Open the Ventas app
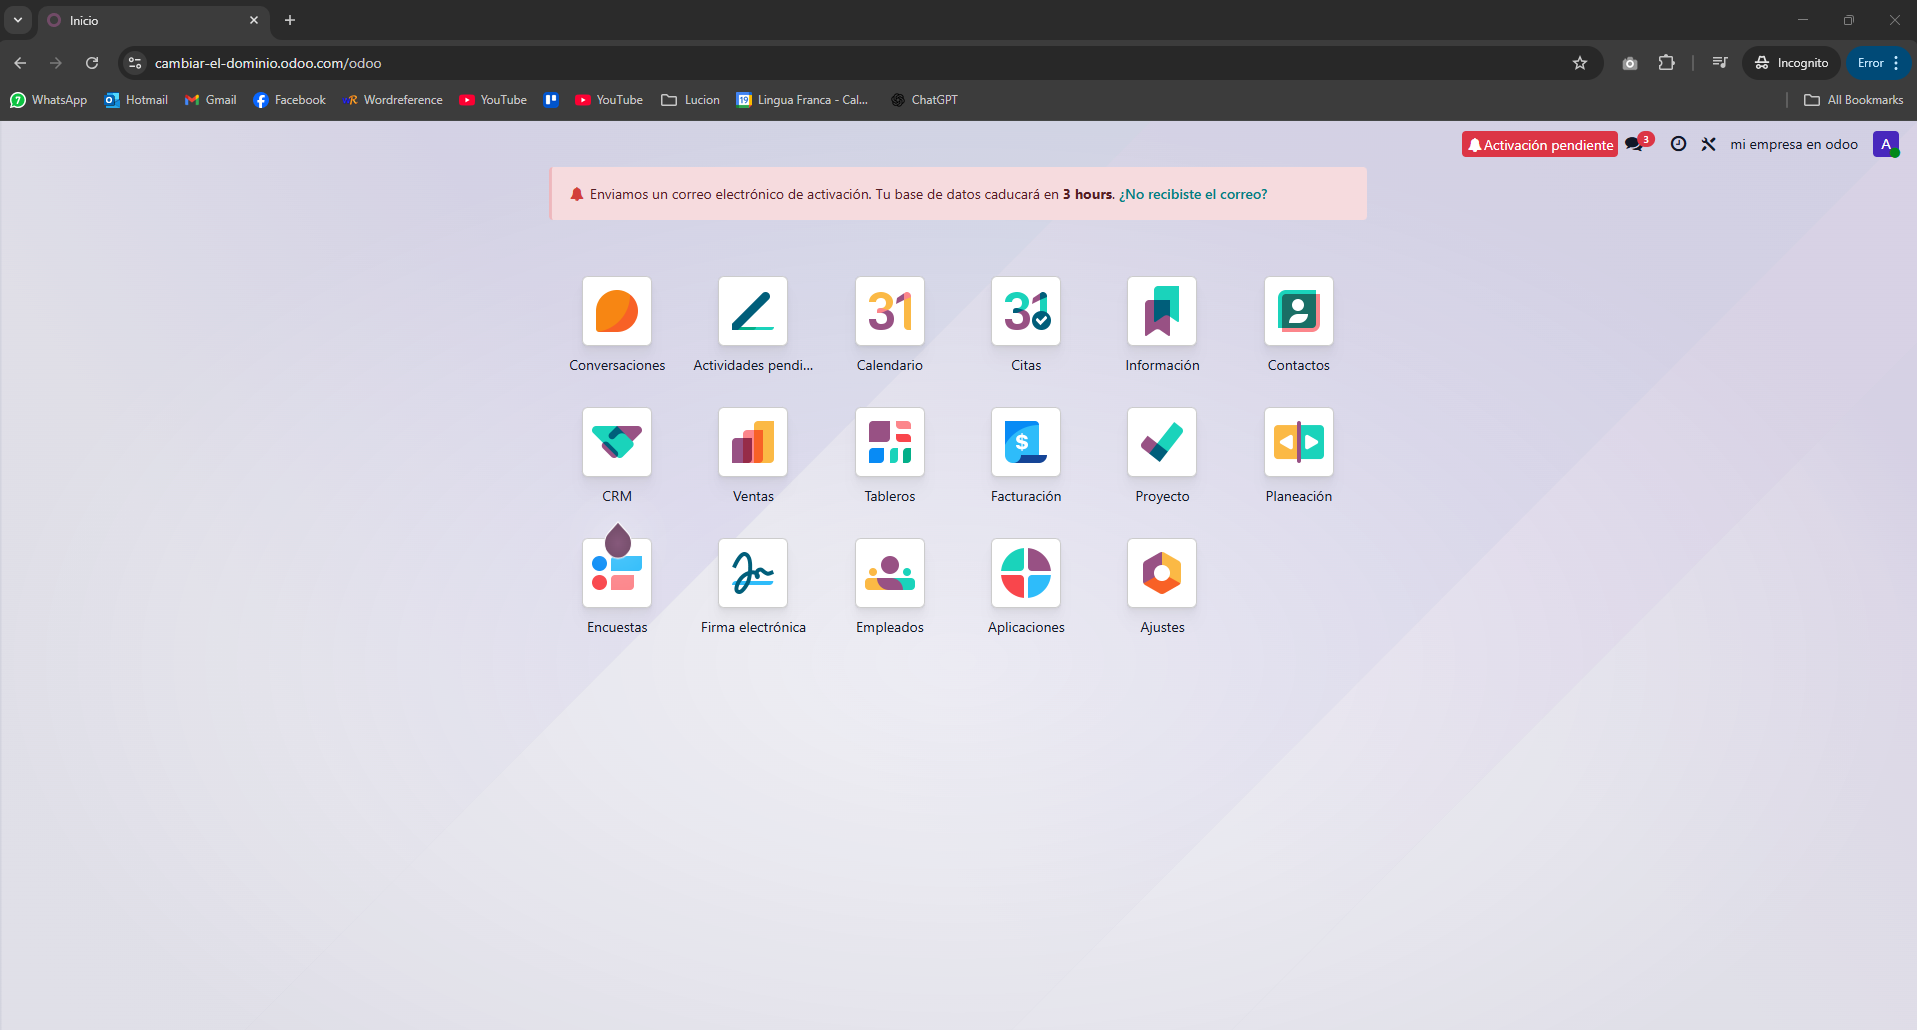 753,443
